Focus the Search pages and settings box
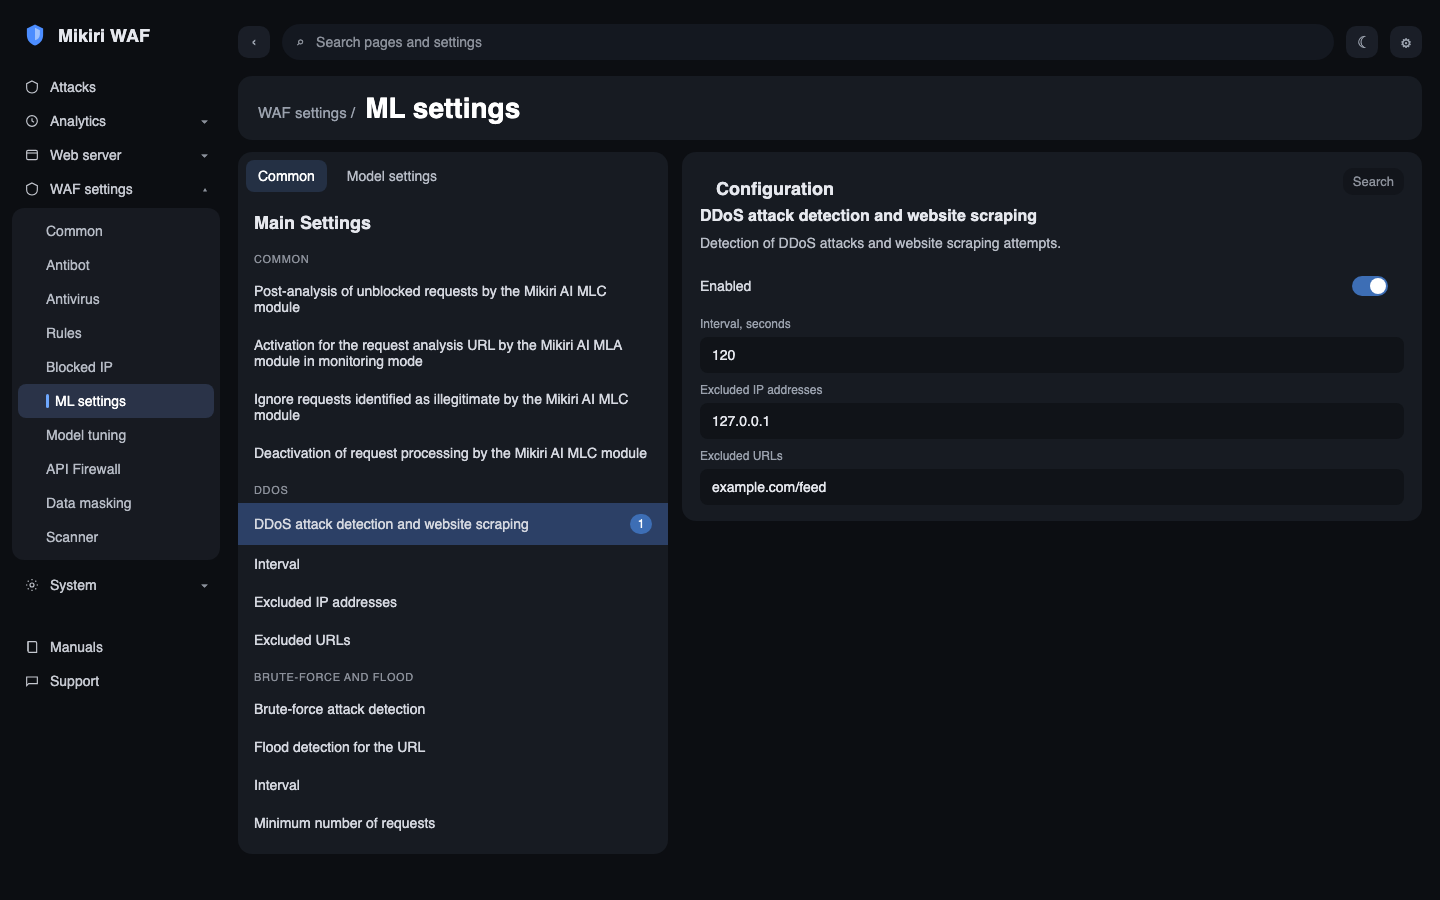The image size is (1440, 900). pos(808,42)
